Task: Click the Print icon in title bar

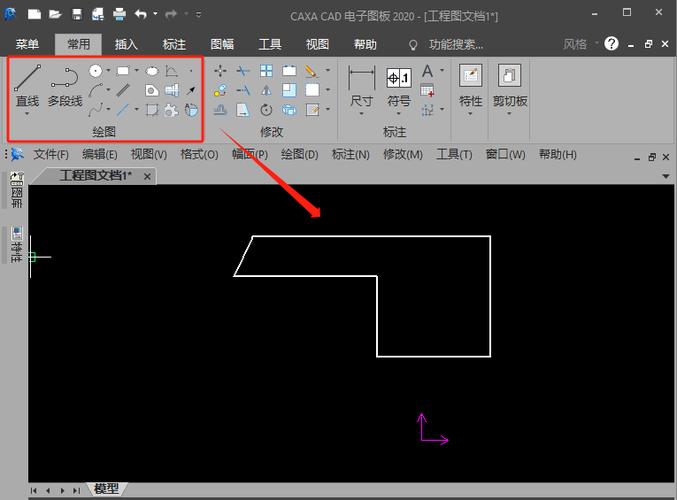Action: point(119,14)
